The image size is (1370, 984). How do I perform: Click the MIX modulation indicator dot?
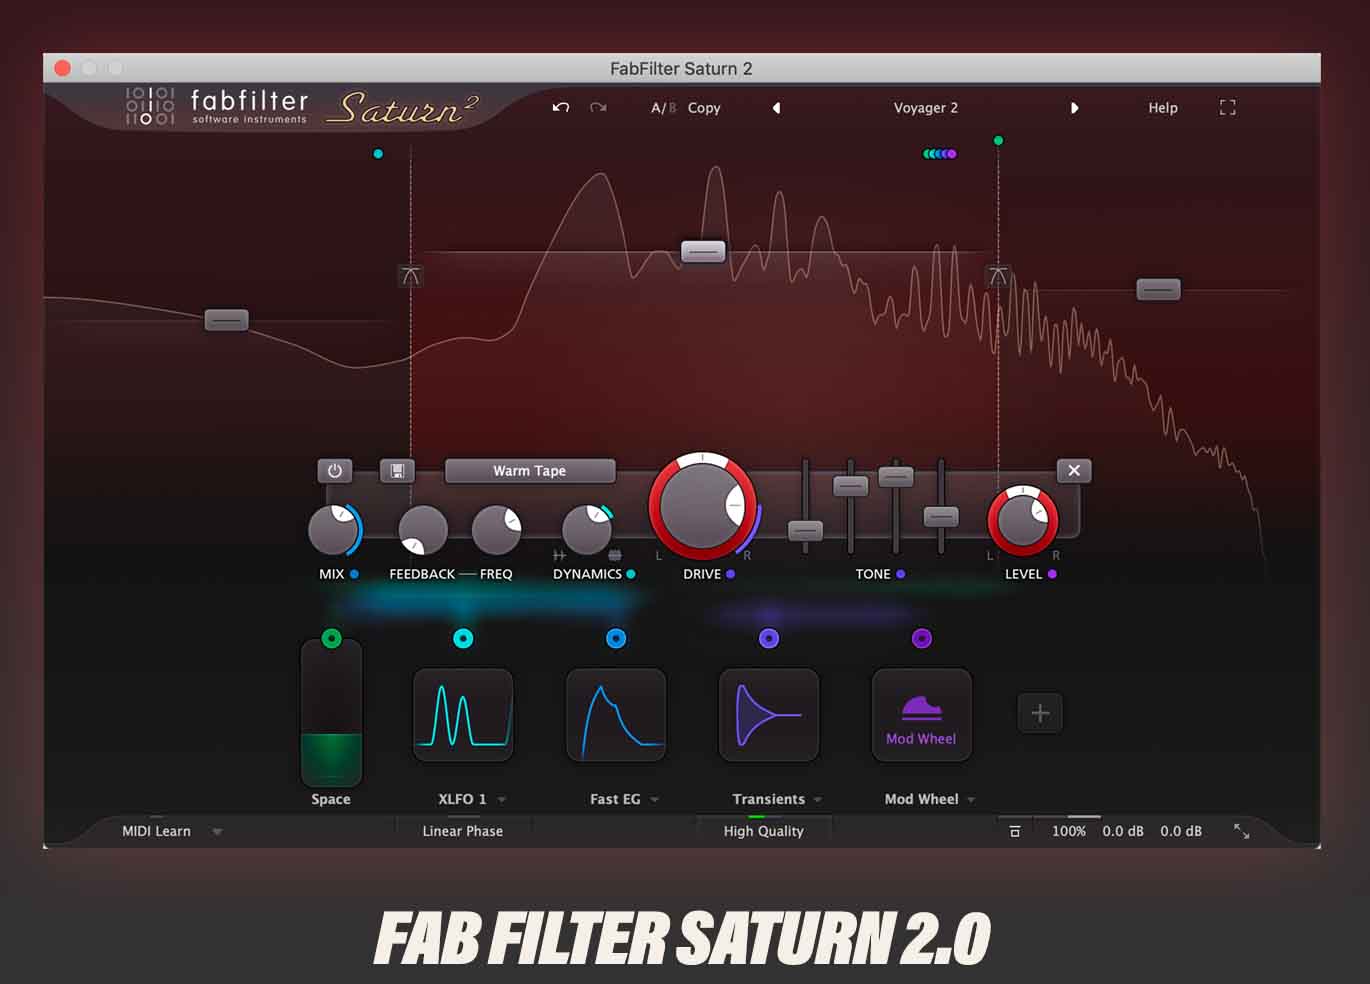click(x=354, y=574)
